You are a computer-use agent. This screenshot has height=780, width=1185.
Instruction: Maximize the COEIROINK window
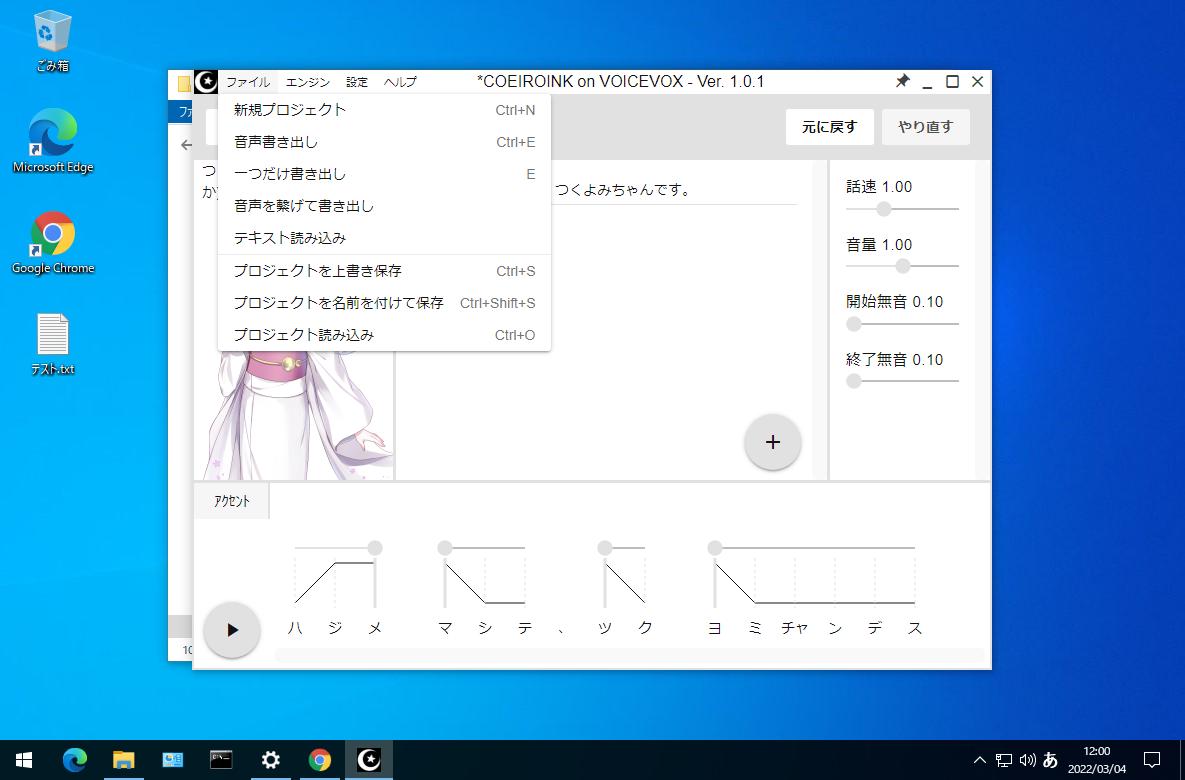pos(952,82)
